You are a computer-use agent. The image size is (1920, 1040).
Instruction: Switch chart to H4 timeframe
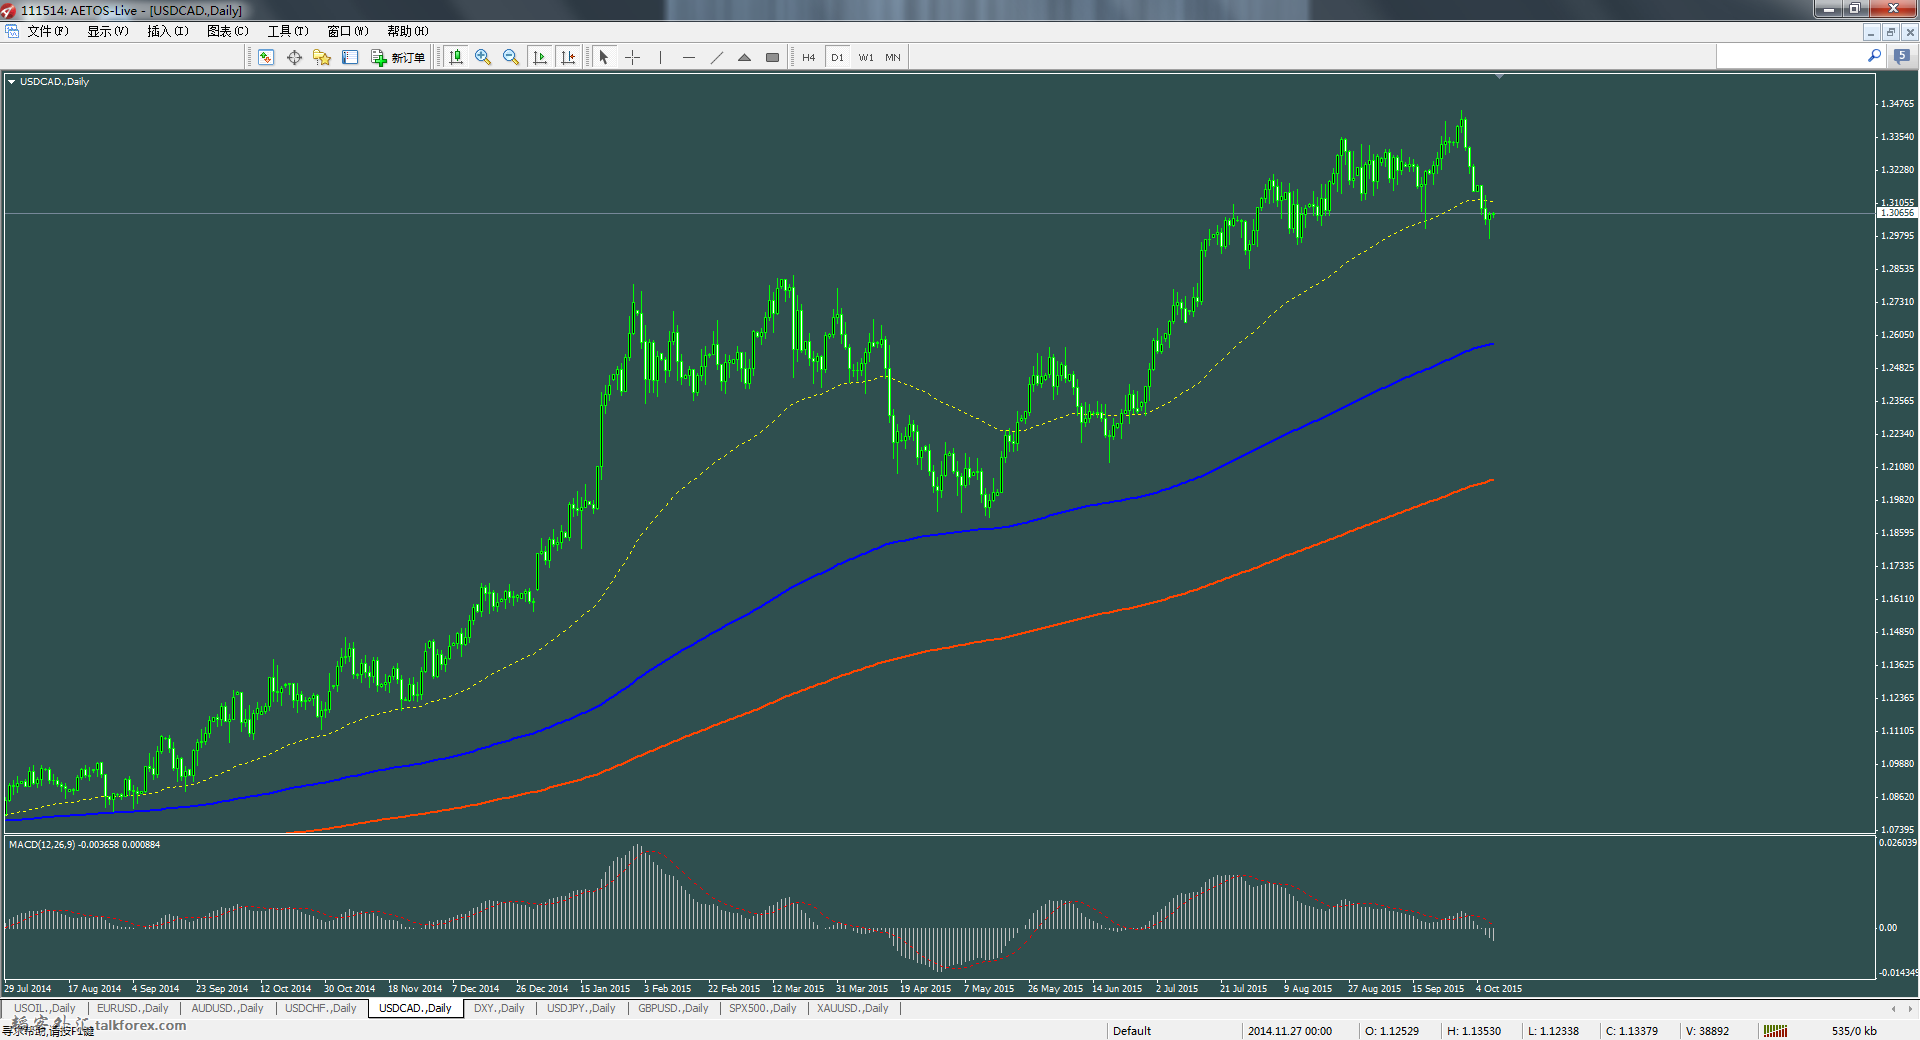809,57
